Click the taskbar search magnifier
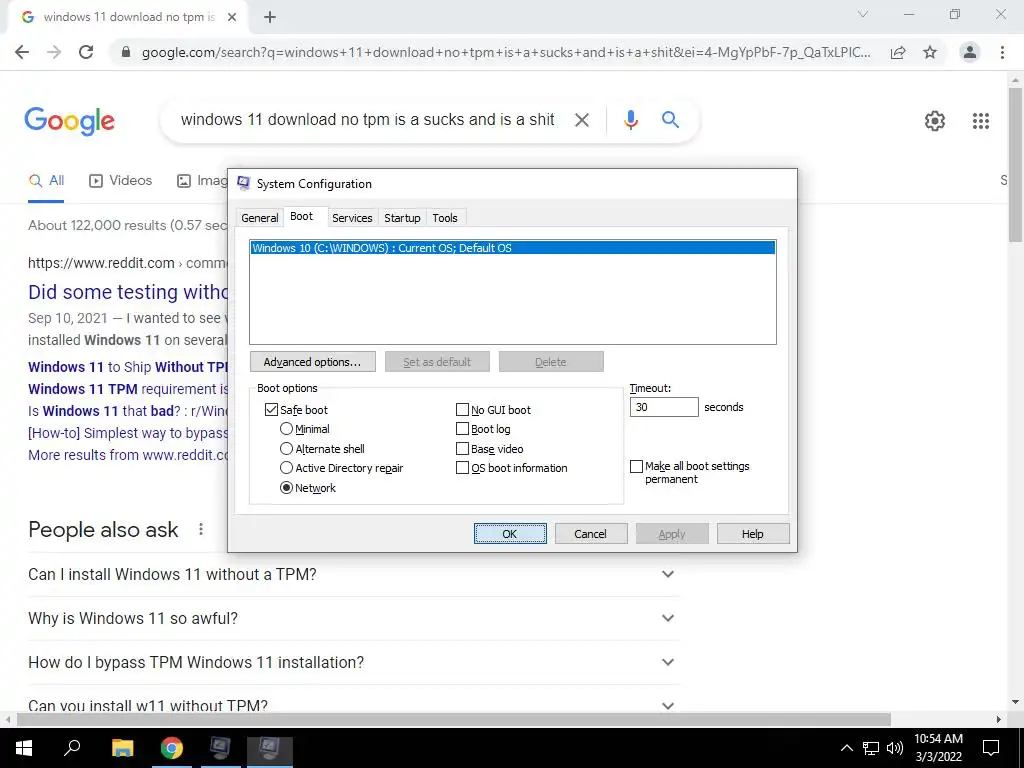 coord(72,746)
